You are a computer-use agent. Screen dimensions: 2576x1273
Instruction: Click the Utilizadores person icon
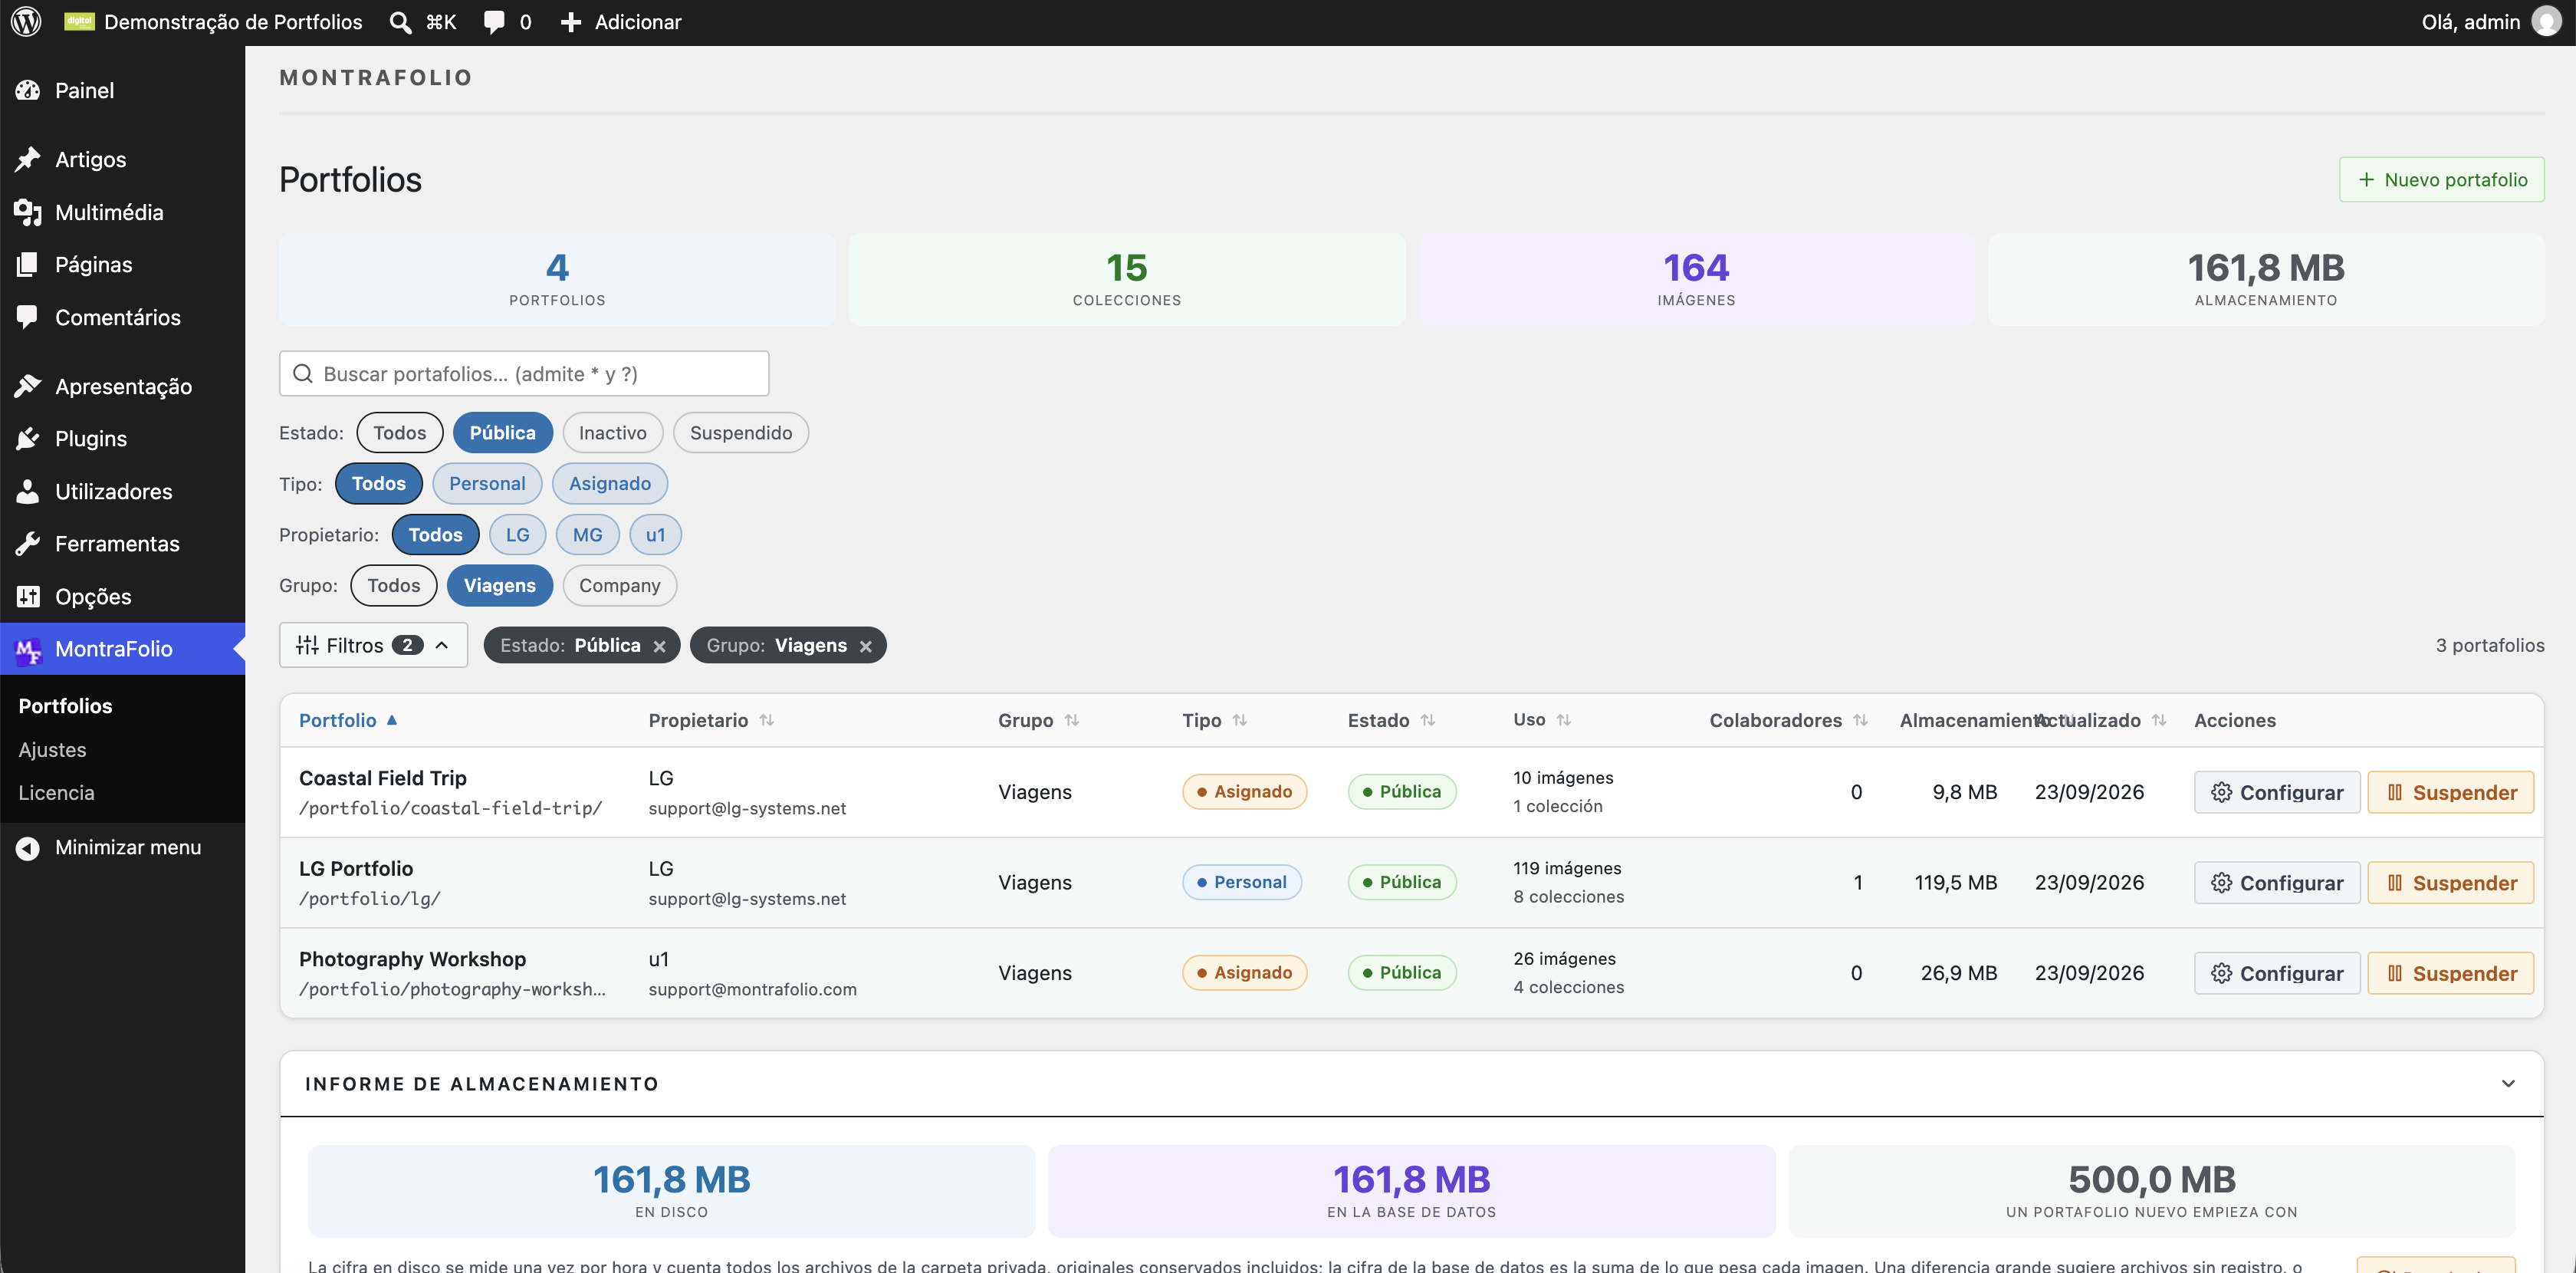pyautogui.click(x=28, y=491)
